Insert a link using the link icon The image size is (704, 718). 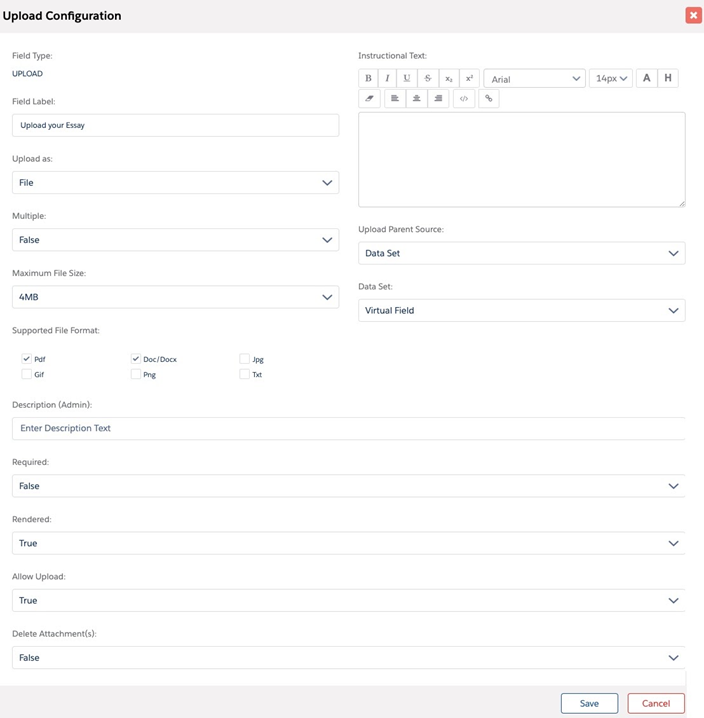click(x=488, y=98)
